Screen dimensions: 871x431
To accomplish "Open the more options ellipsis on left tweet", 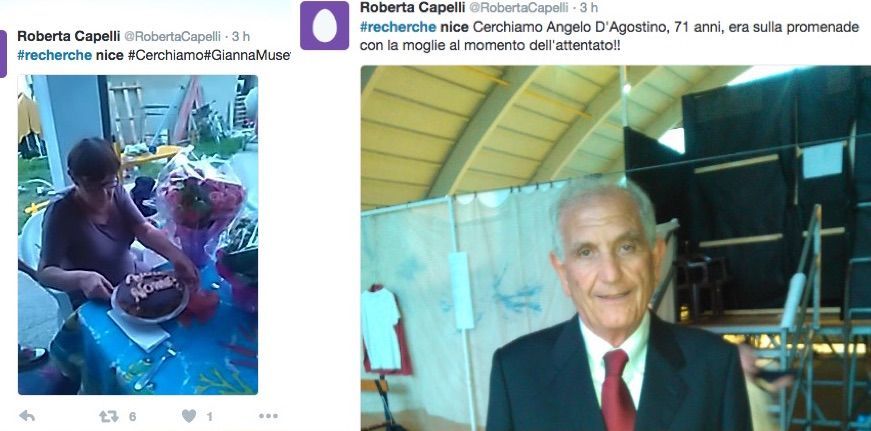I will tap(268, 416).
